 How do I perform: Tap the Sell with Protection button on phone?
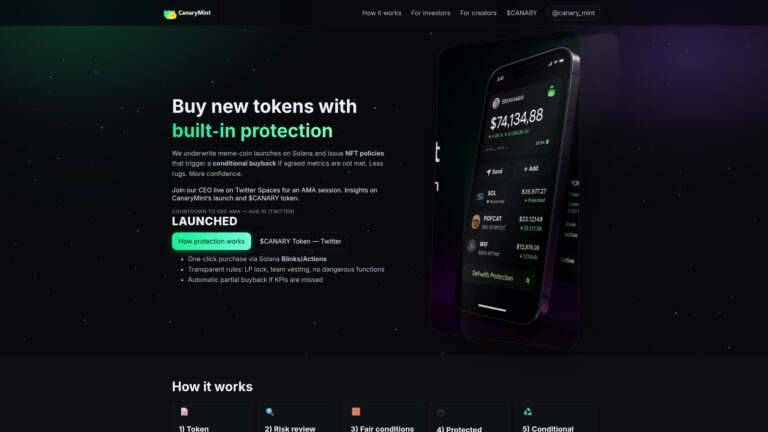tap(499, 277)
